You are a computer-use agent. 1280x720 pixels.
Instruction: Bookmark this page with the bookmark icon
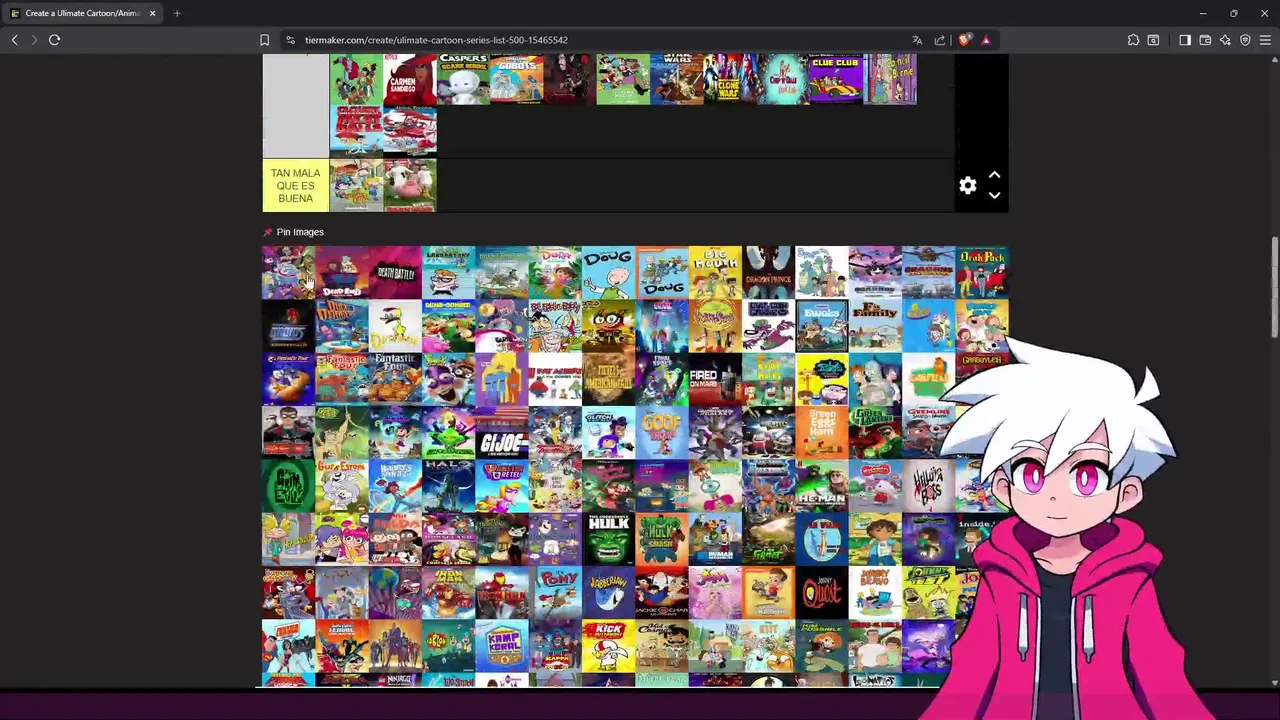click(x=264, y=40)
